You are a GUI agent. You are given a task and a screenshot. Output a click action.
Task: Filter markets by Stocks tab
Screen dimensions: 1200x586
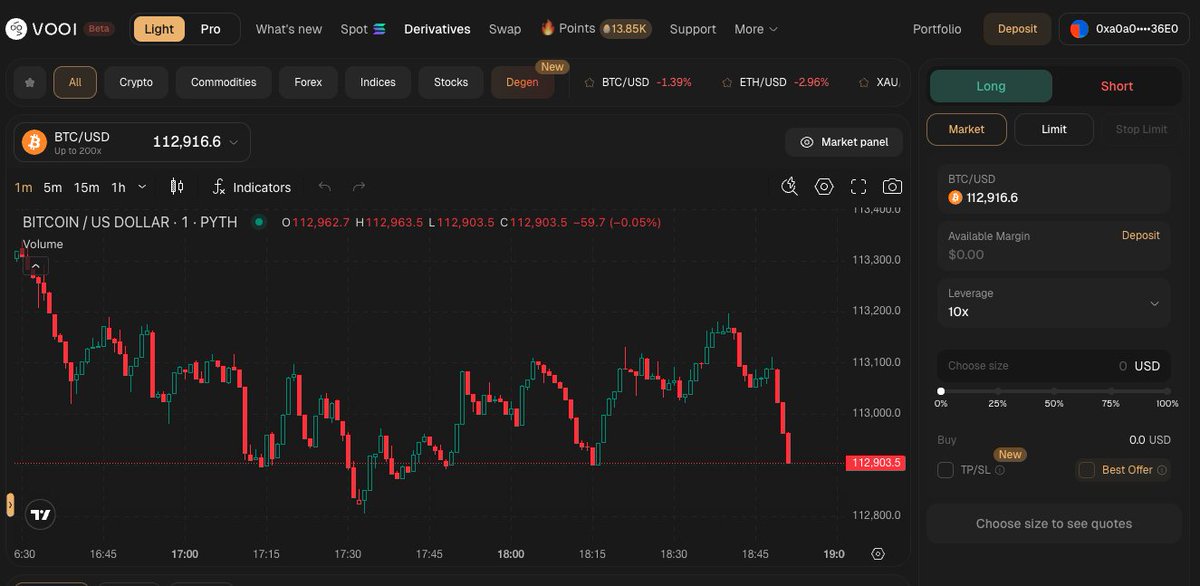pos(451,82)
